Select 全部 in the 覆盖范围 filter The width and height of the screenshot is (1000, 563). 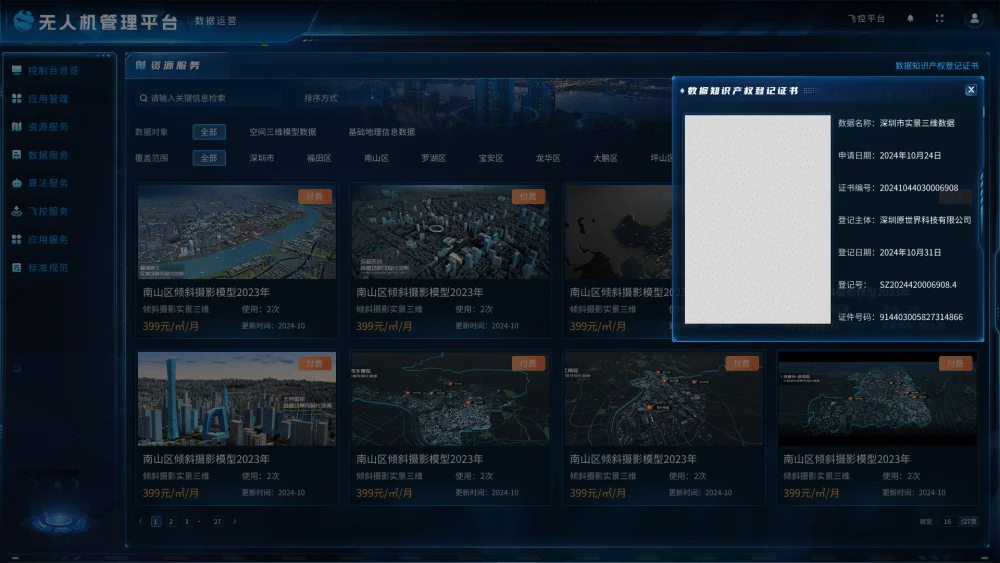209,158
